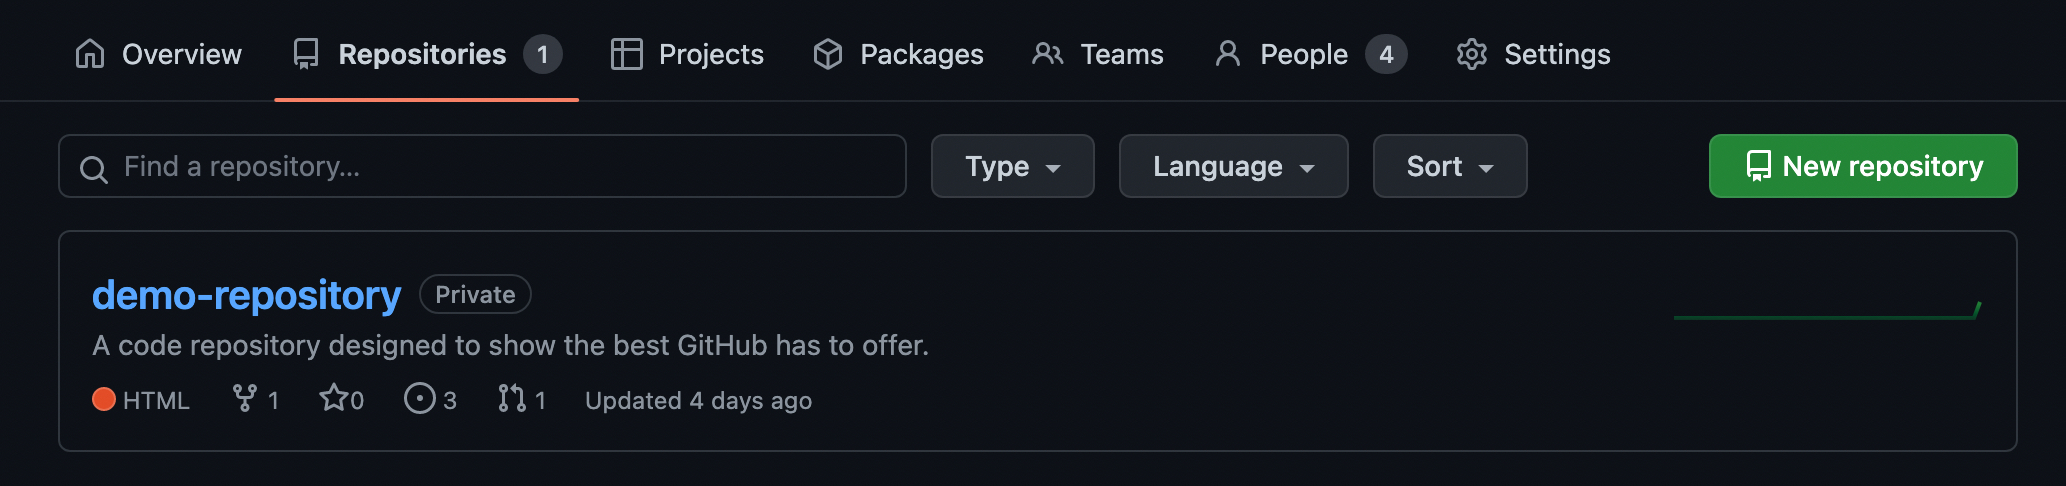Open the Sort dropdown
Viewport: 2066px width, 486px height.
[1449, 166]
